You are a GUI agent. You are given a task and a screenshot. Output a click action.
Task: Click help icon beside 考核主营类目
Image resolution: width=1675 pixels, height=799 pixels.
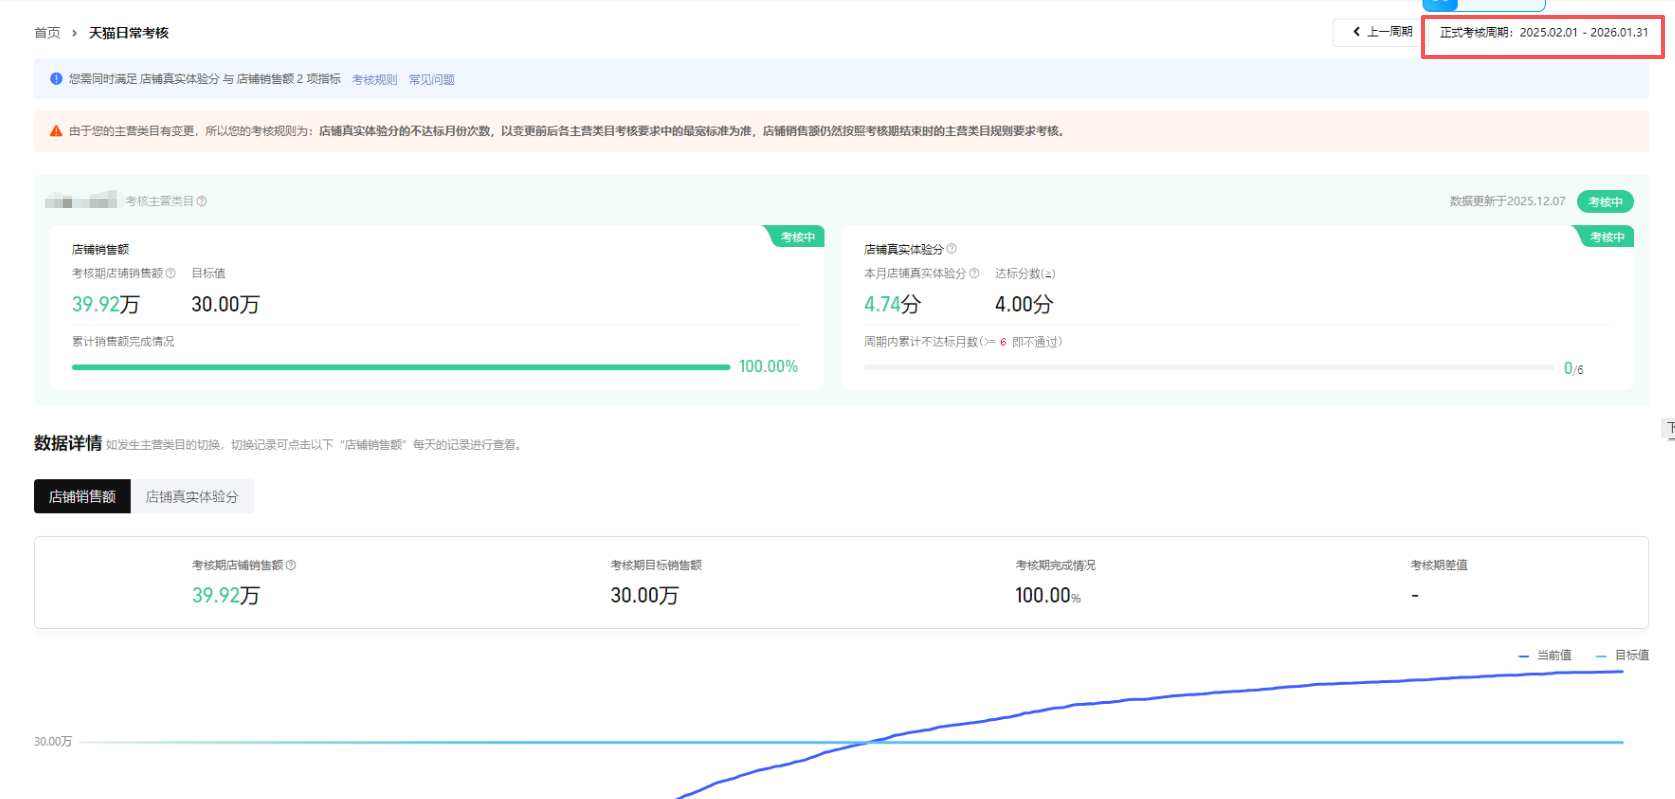[x=202, y=201]
